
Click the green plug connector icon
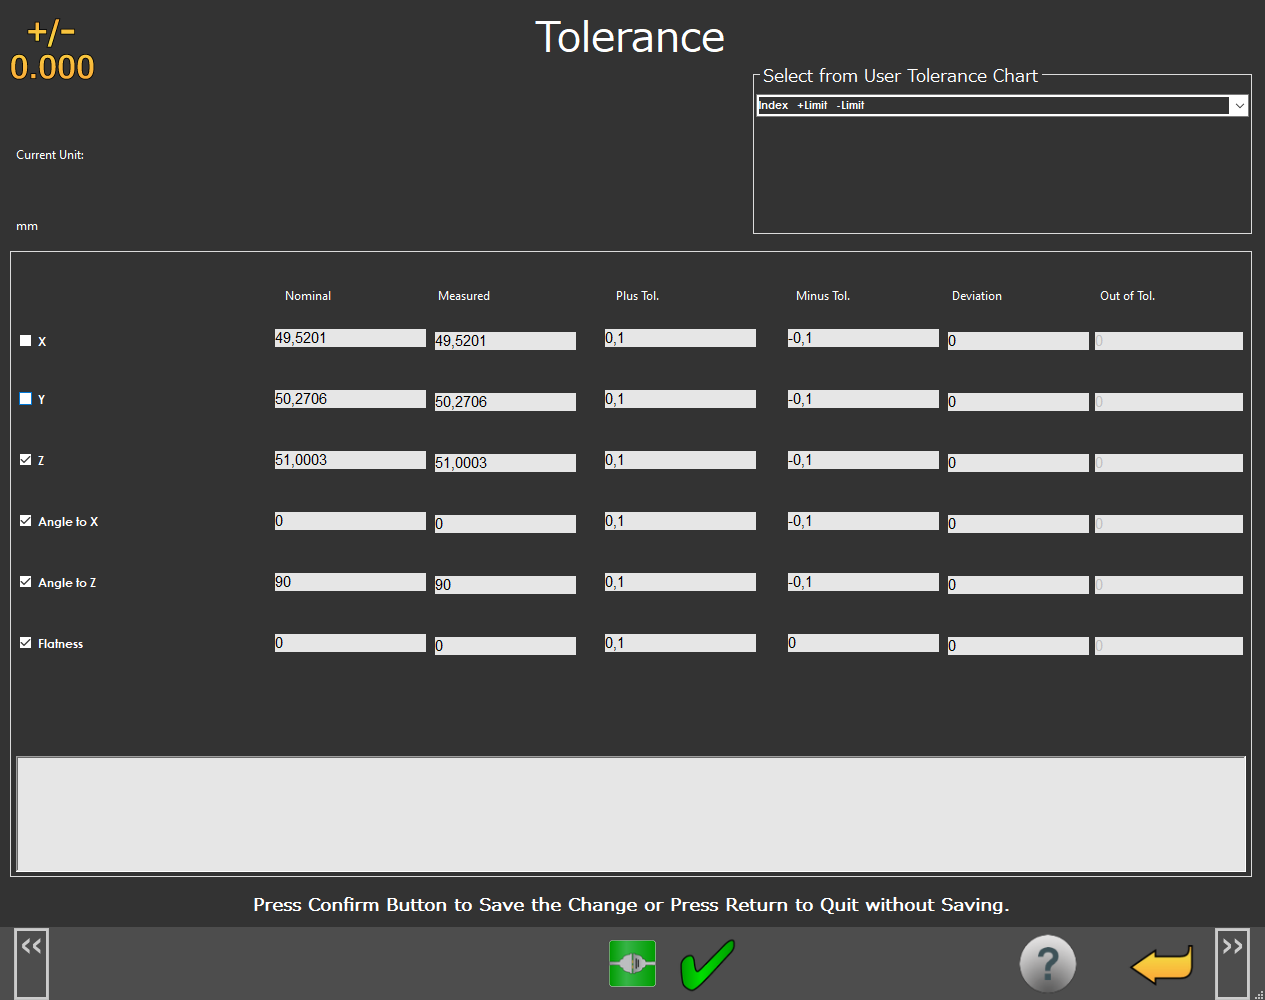point(632,964)
